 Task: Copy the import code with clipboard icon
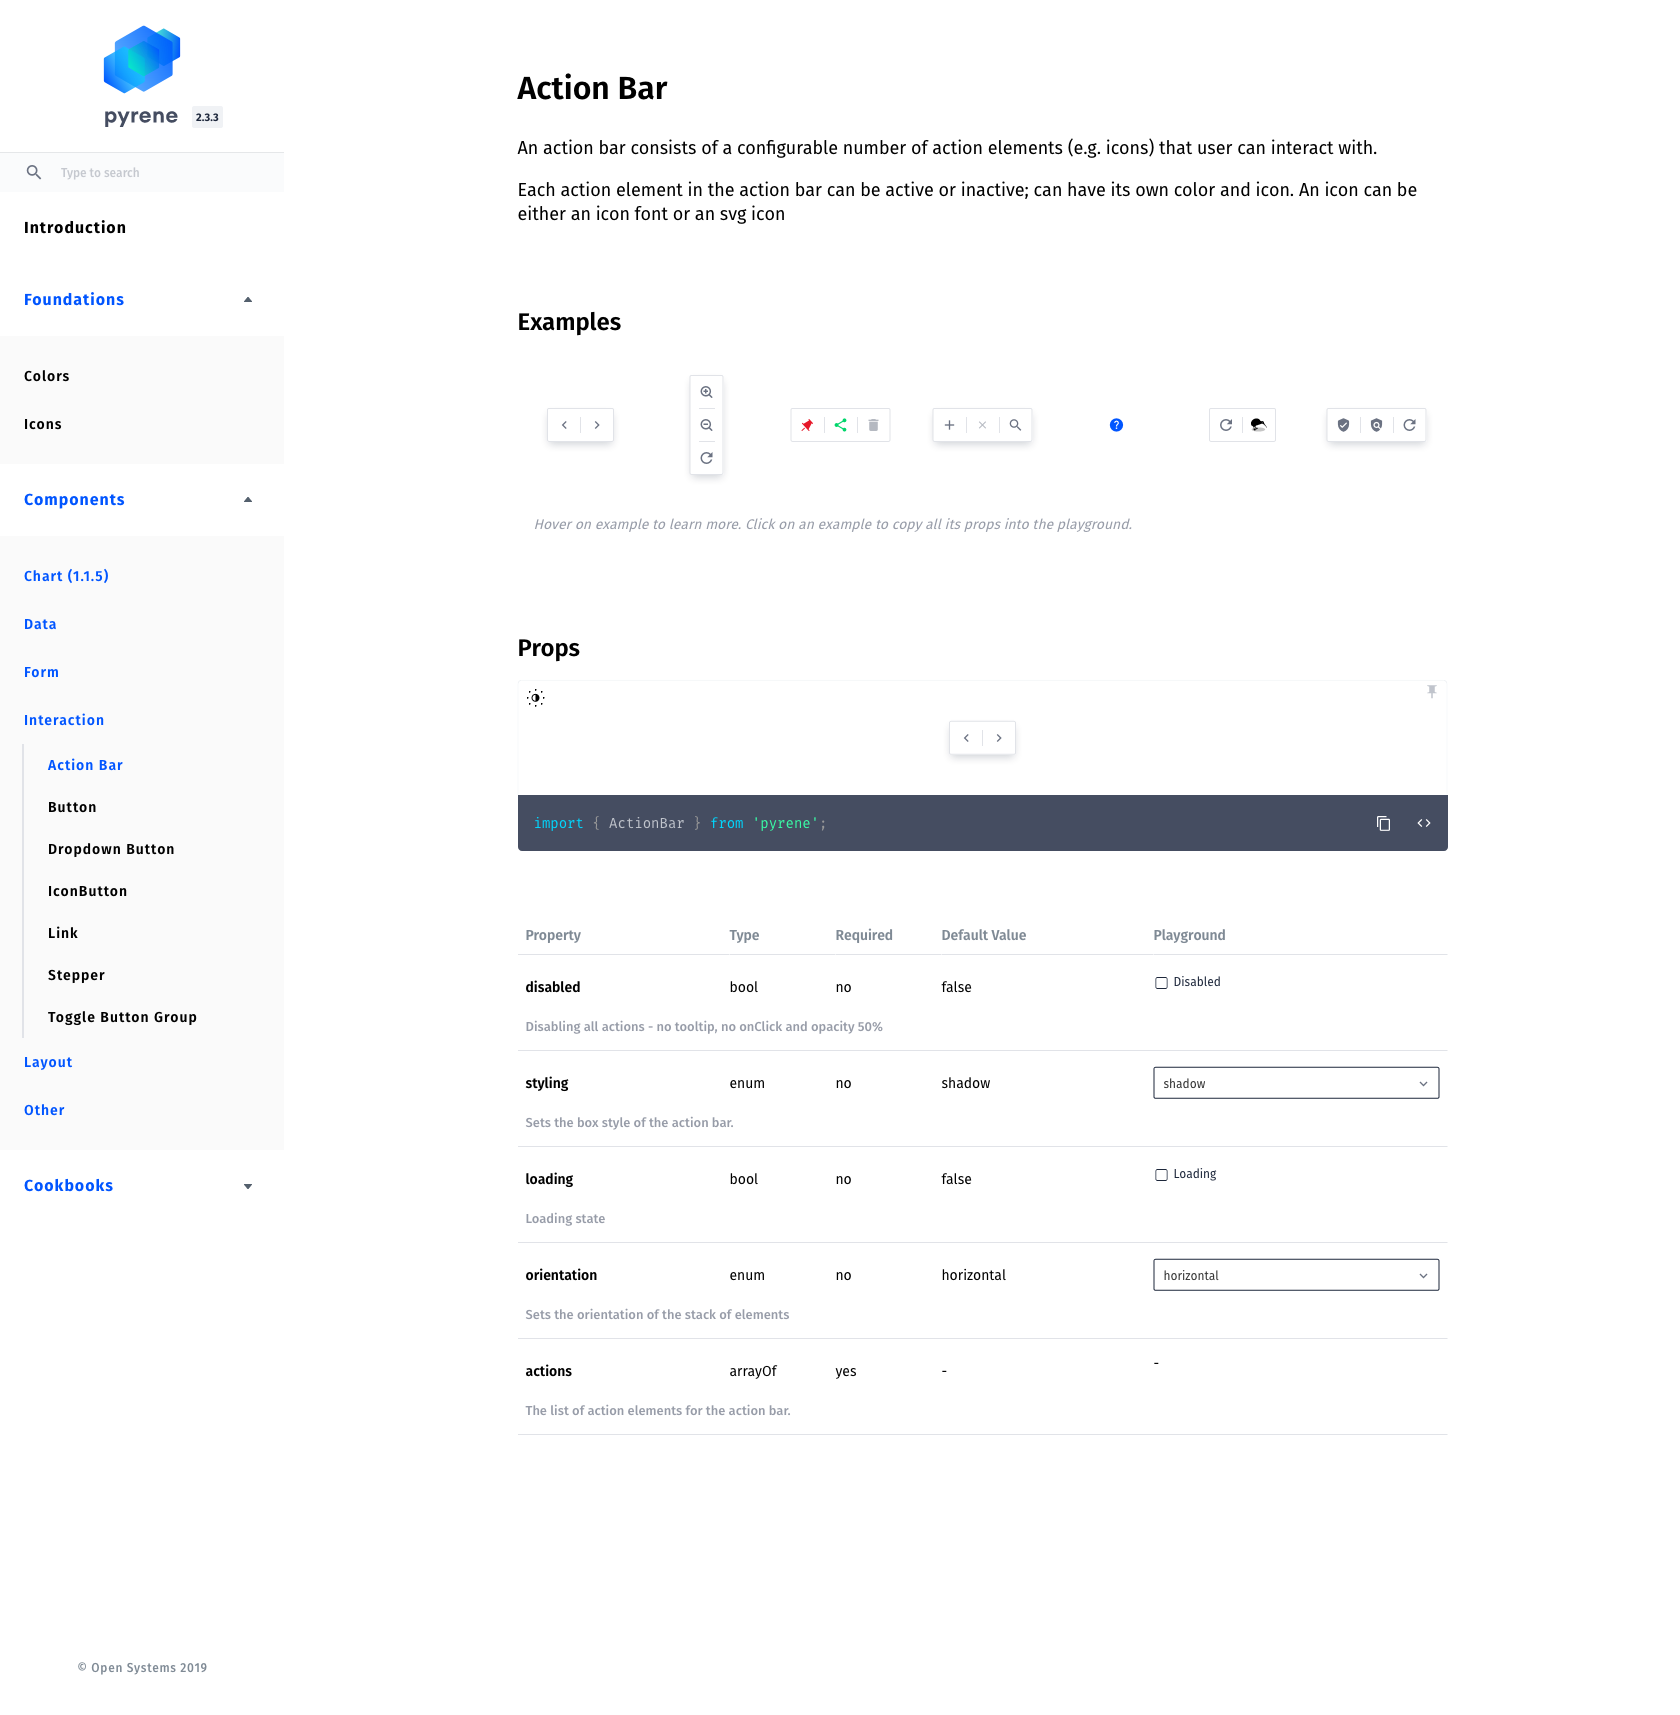point(1383,823)
